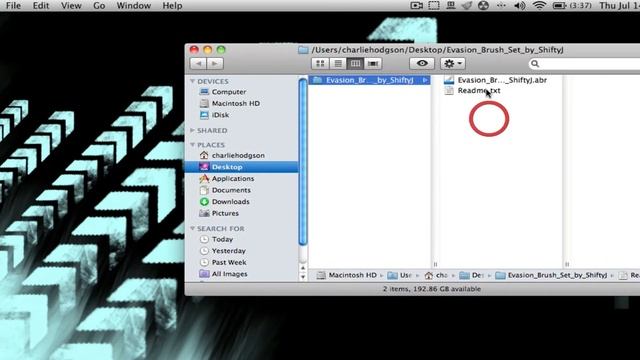Switch Finder to Cover Flow view
The image size is (640, 360).
[373, 64]
